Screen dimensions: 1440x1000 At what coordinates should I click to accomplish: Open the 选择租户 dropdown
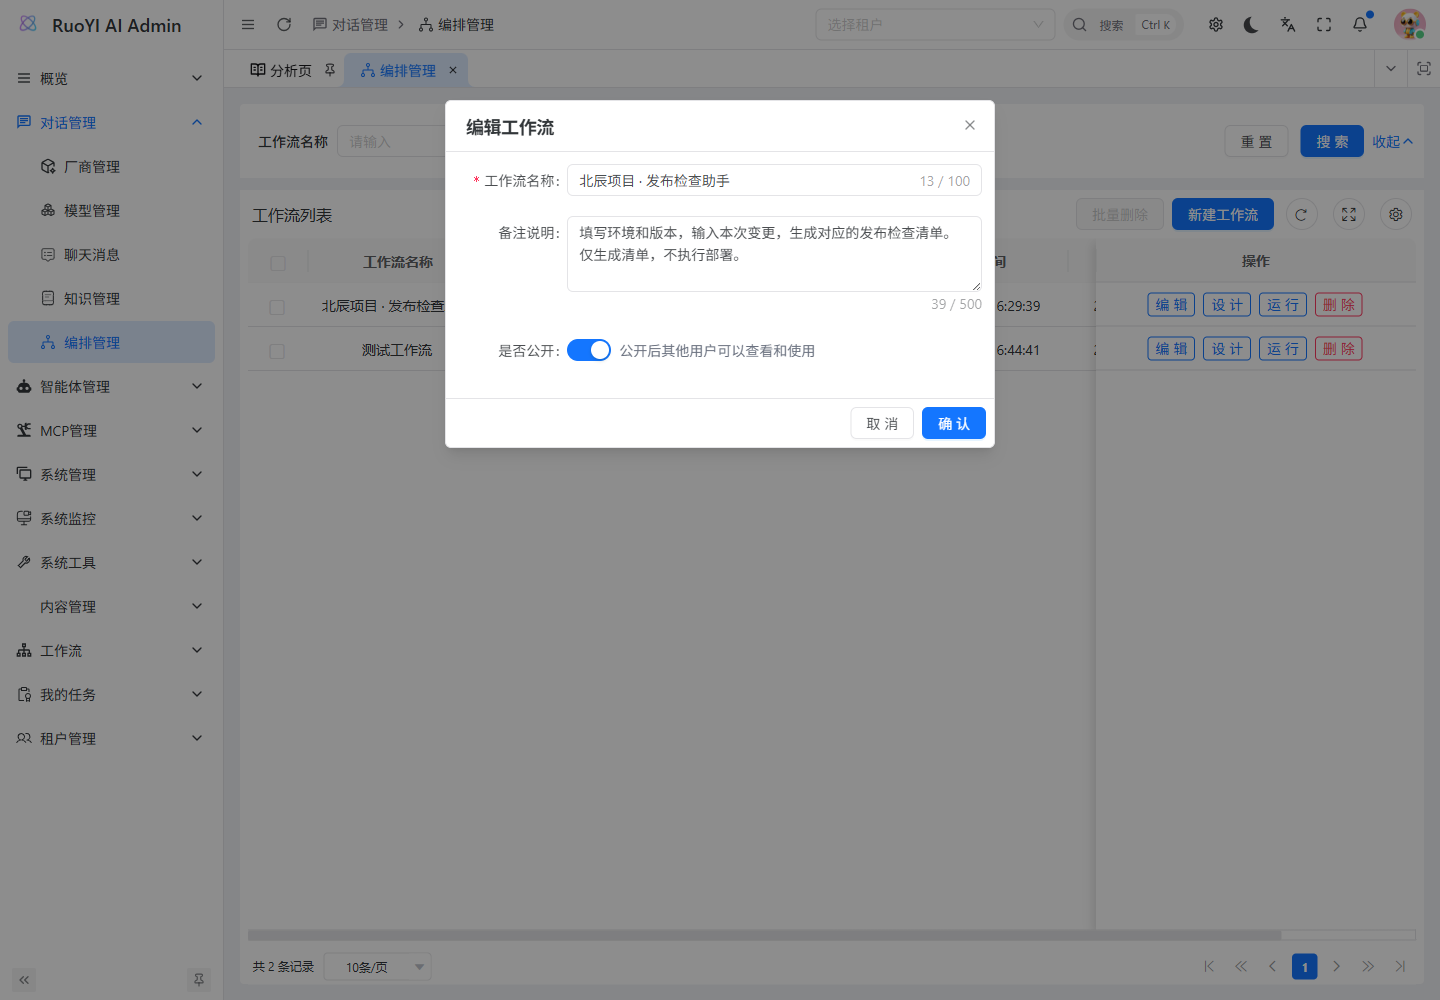click(x=935, y=25)
